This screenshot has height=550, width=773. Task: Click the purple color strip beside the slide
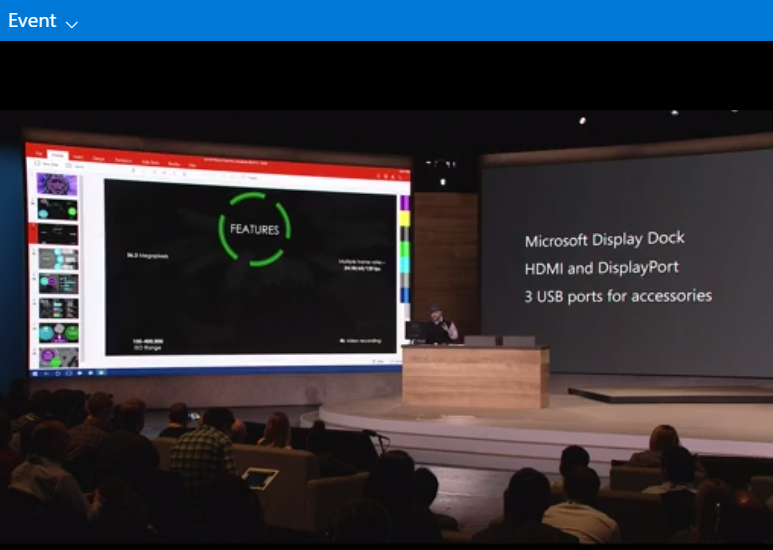[405, 203]
